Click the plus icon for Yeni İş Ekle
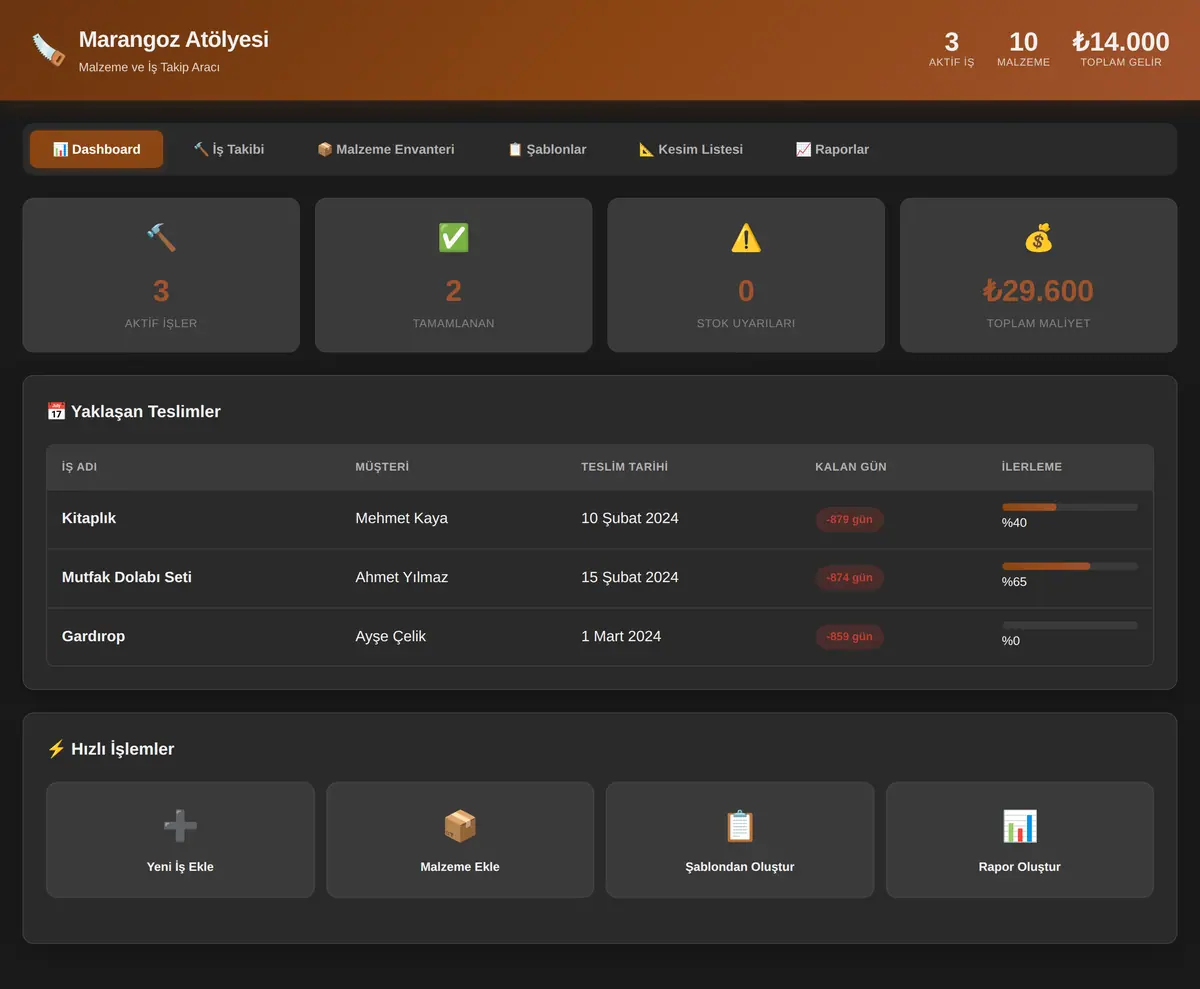Image resolution: width=1200 pixels, height=989 pixels. pos(180,826)
